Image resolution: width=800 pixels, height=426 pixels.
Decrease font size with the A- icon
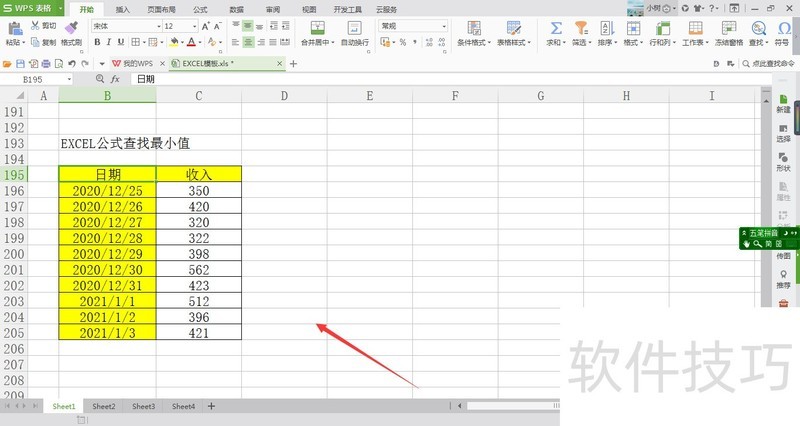217,26
